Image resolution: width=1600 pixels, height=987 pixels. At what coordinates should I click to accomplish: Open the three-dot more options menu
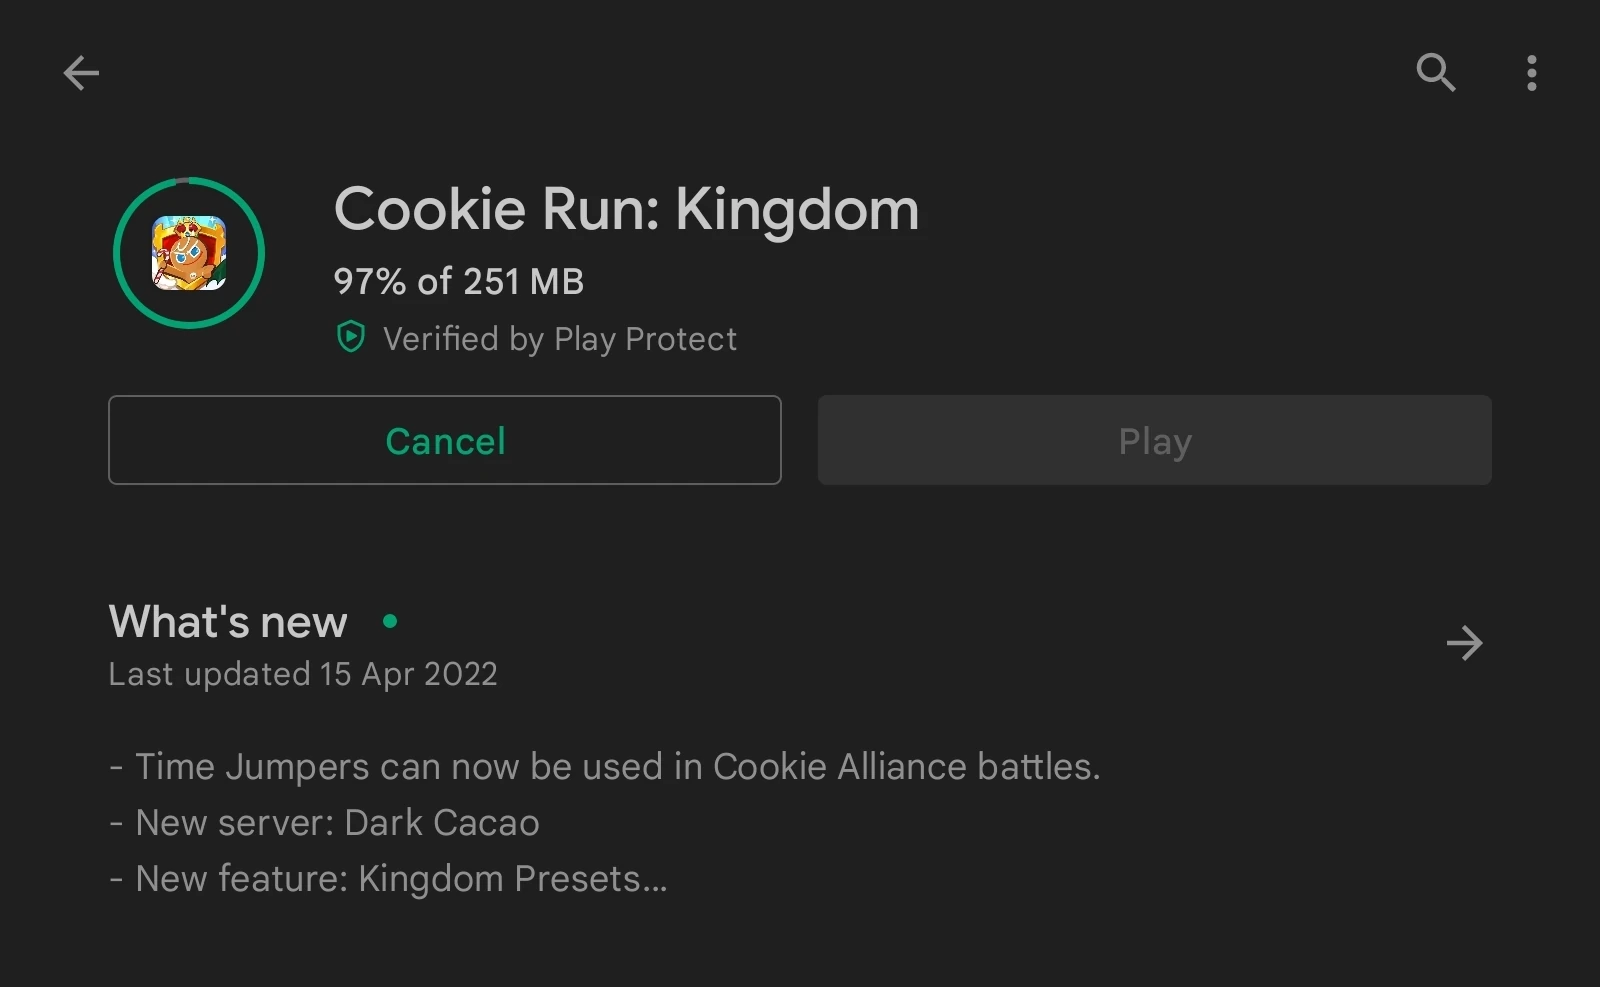pos(1531,73)
